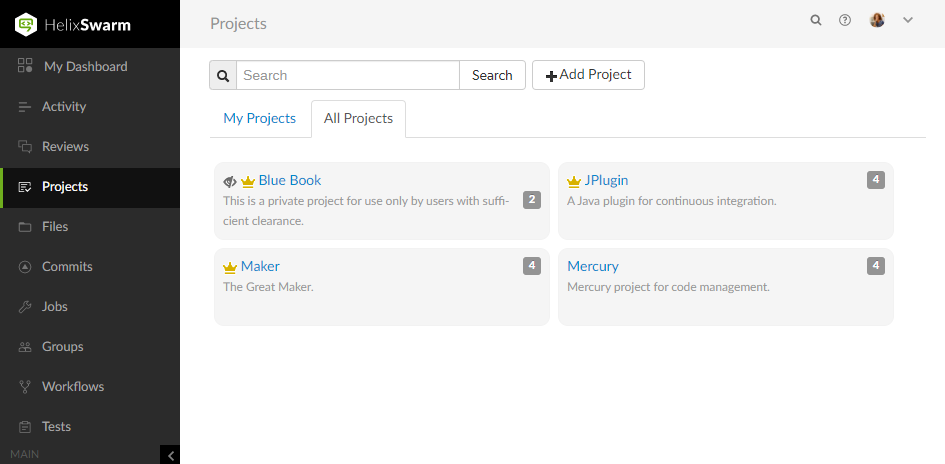Open Reviews via its sidebar icon
The width and height of the screenshot is (945, 464).
point(25,146)
